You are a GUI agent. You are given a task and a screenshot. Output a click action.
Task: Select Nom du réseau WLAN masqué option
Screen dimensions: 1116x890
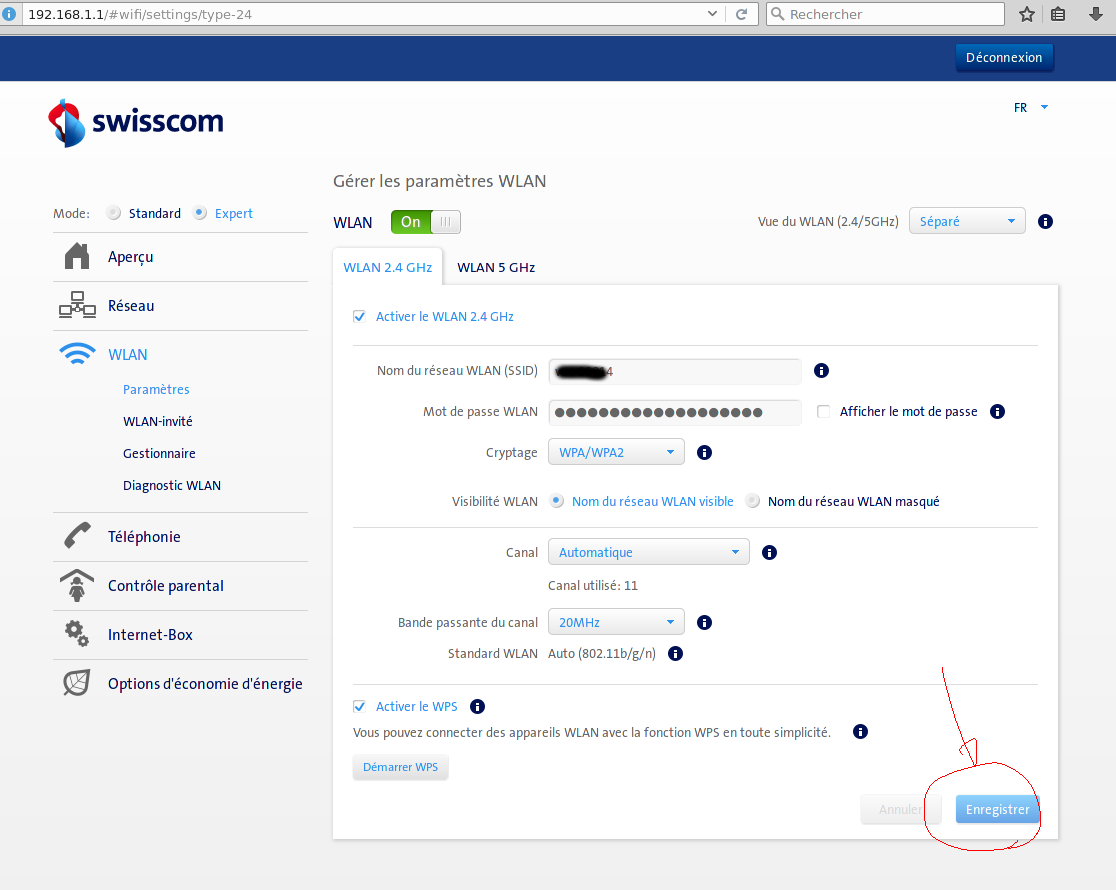[753, 502]
